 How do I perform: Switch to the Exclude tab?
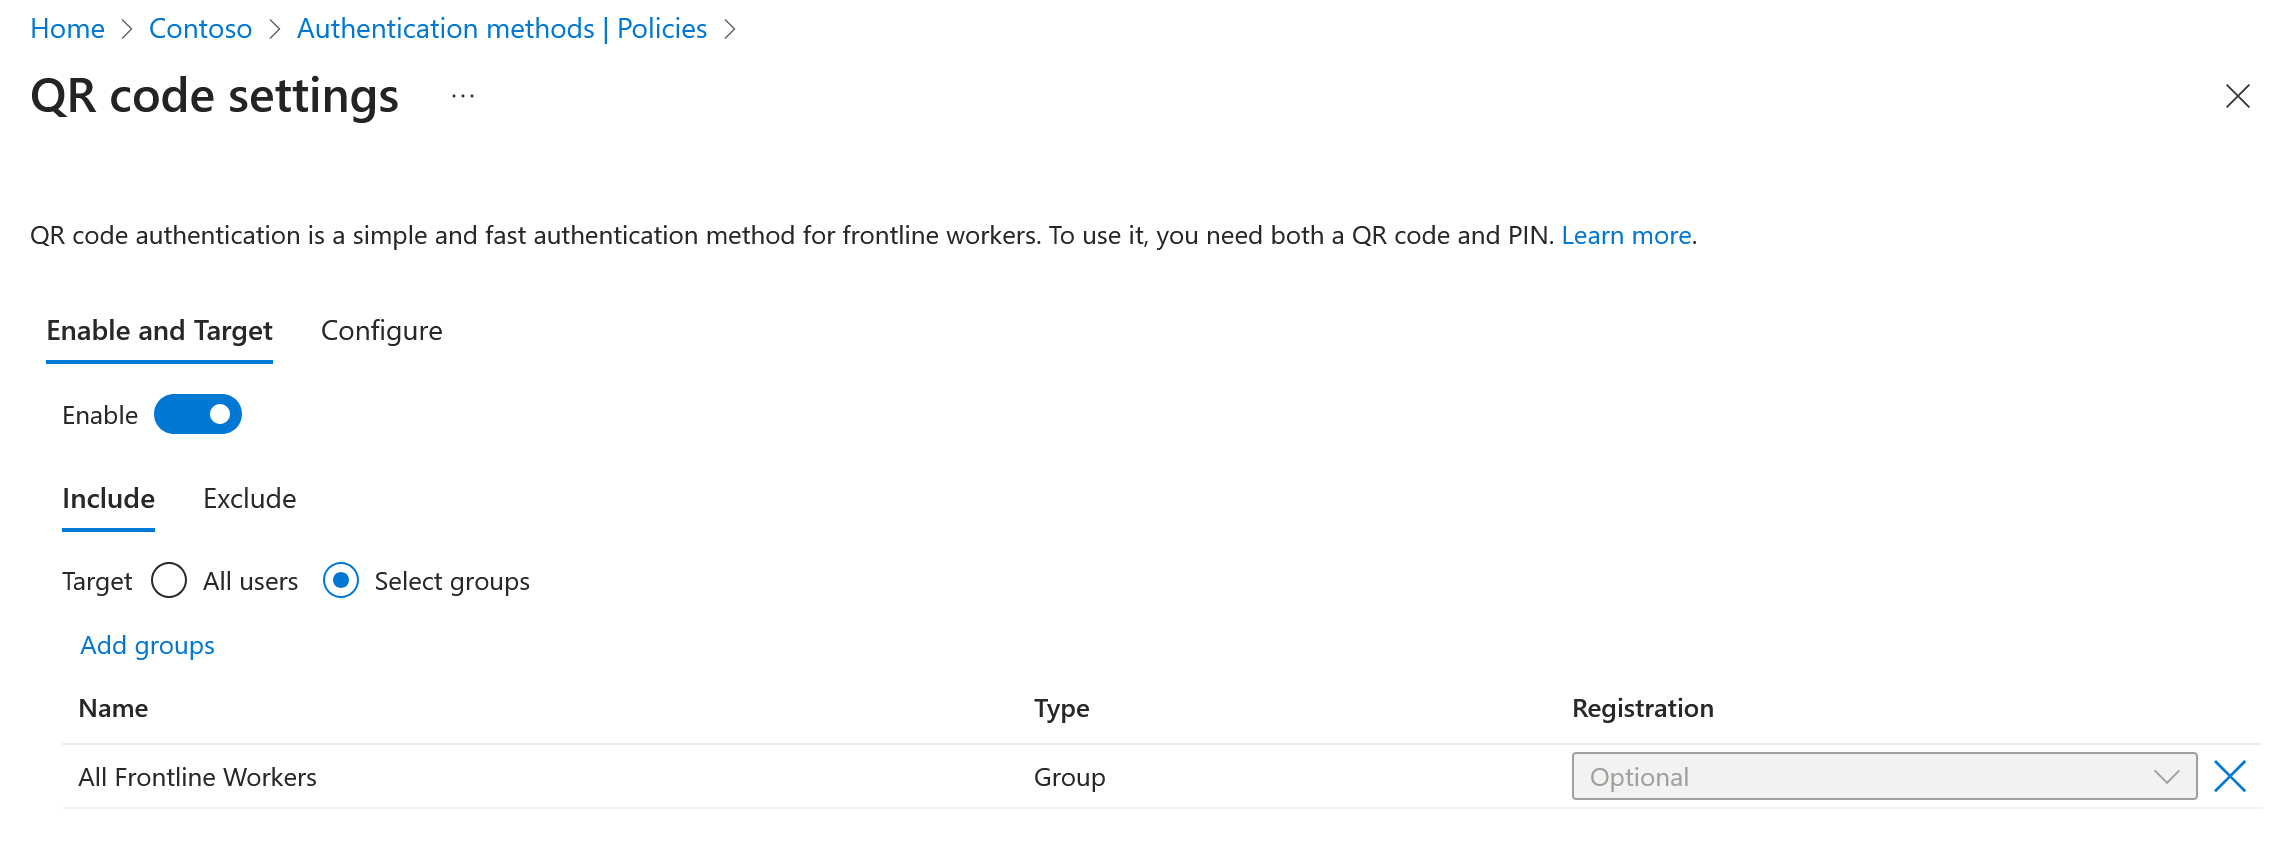(249, 498)
